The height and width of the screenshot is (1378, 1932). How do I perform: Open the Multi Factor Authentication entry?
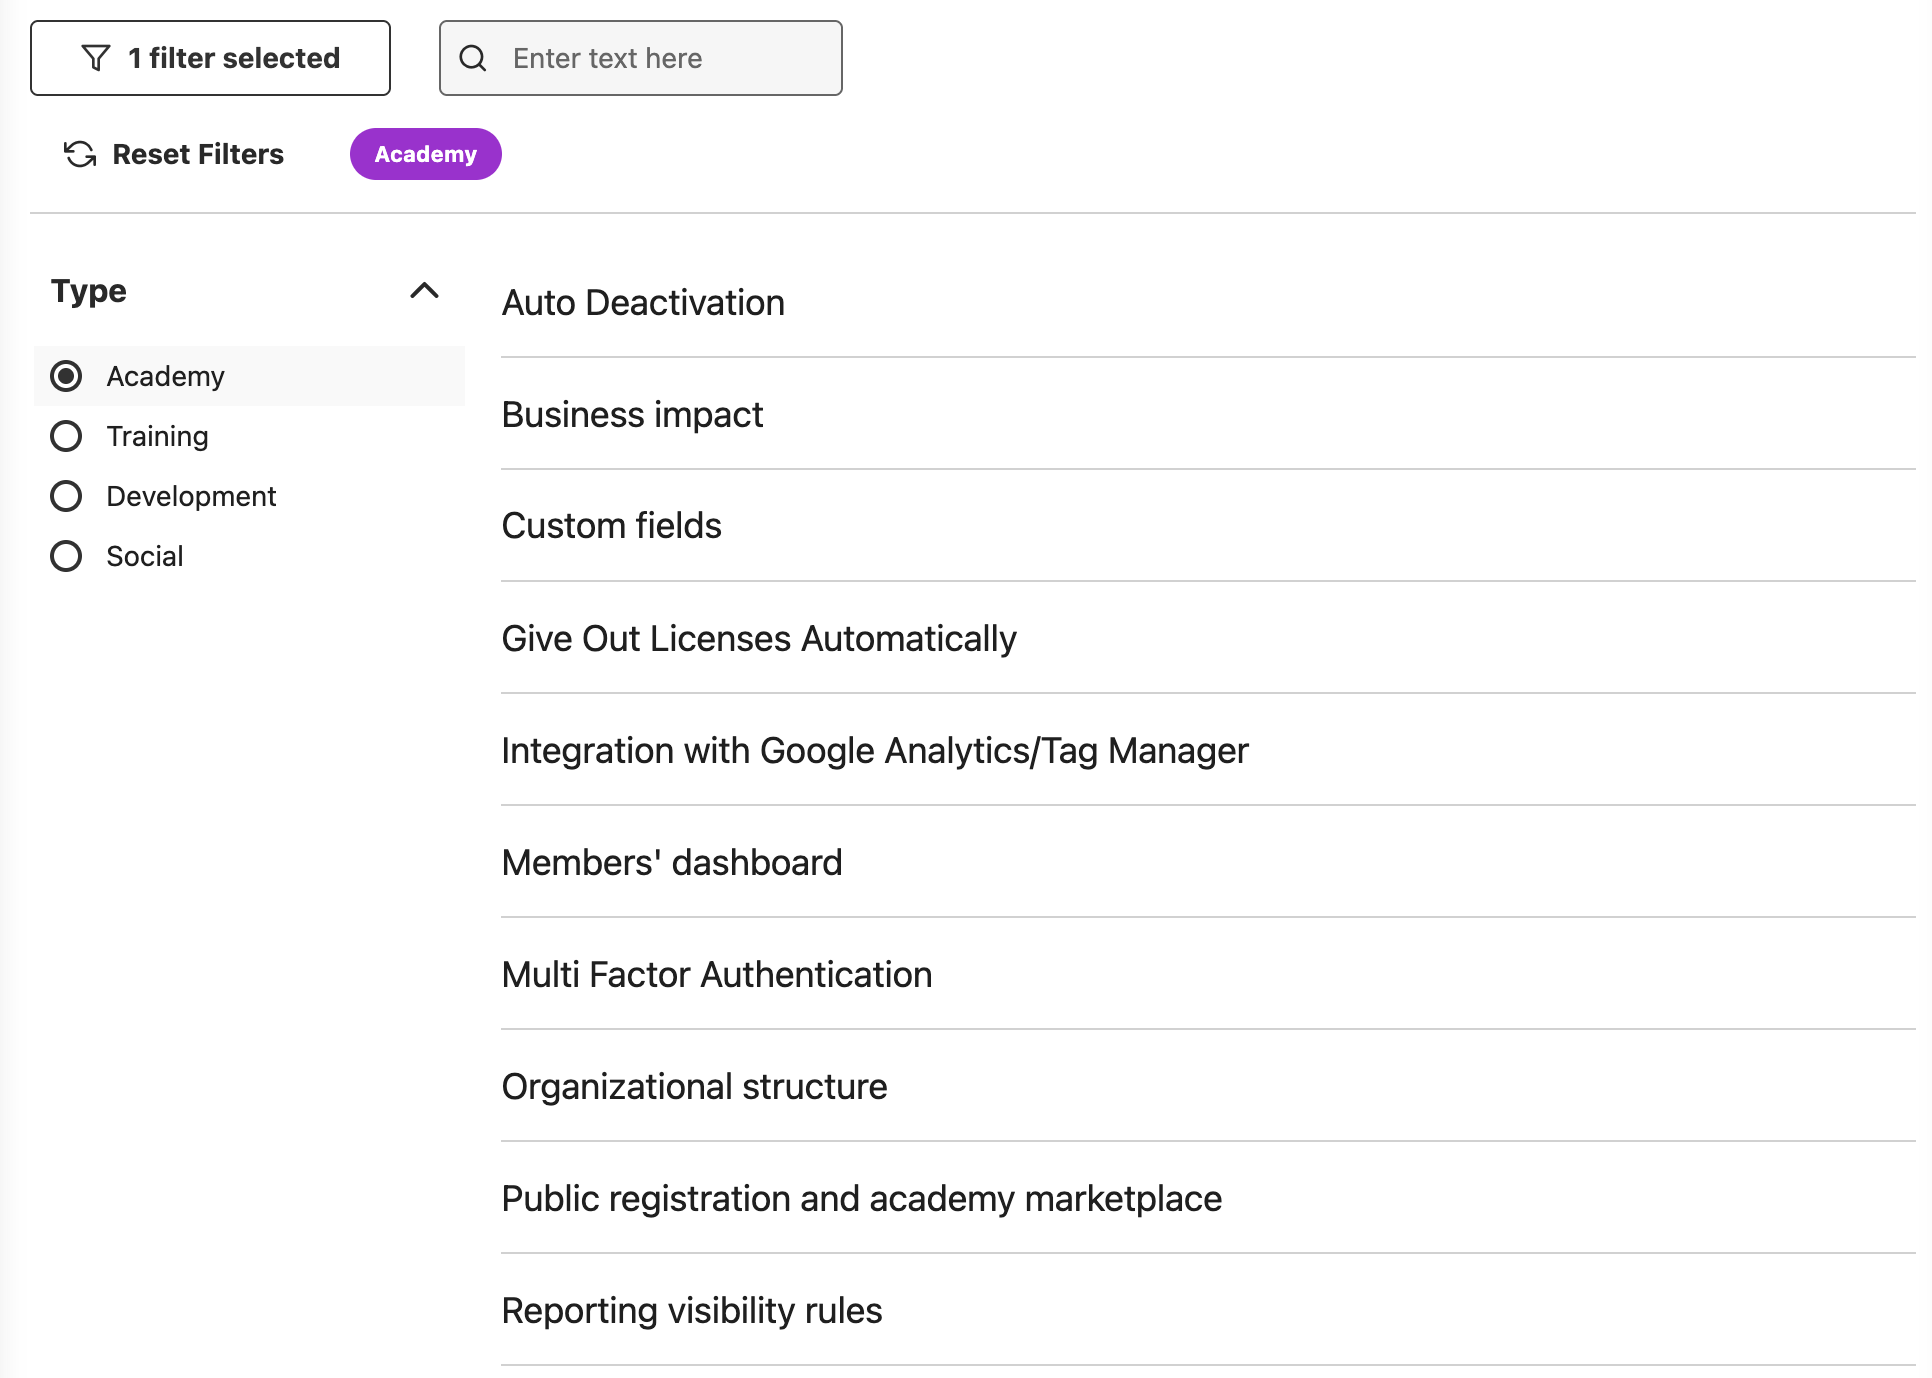716,975
